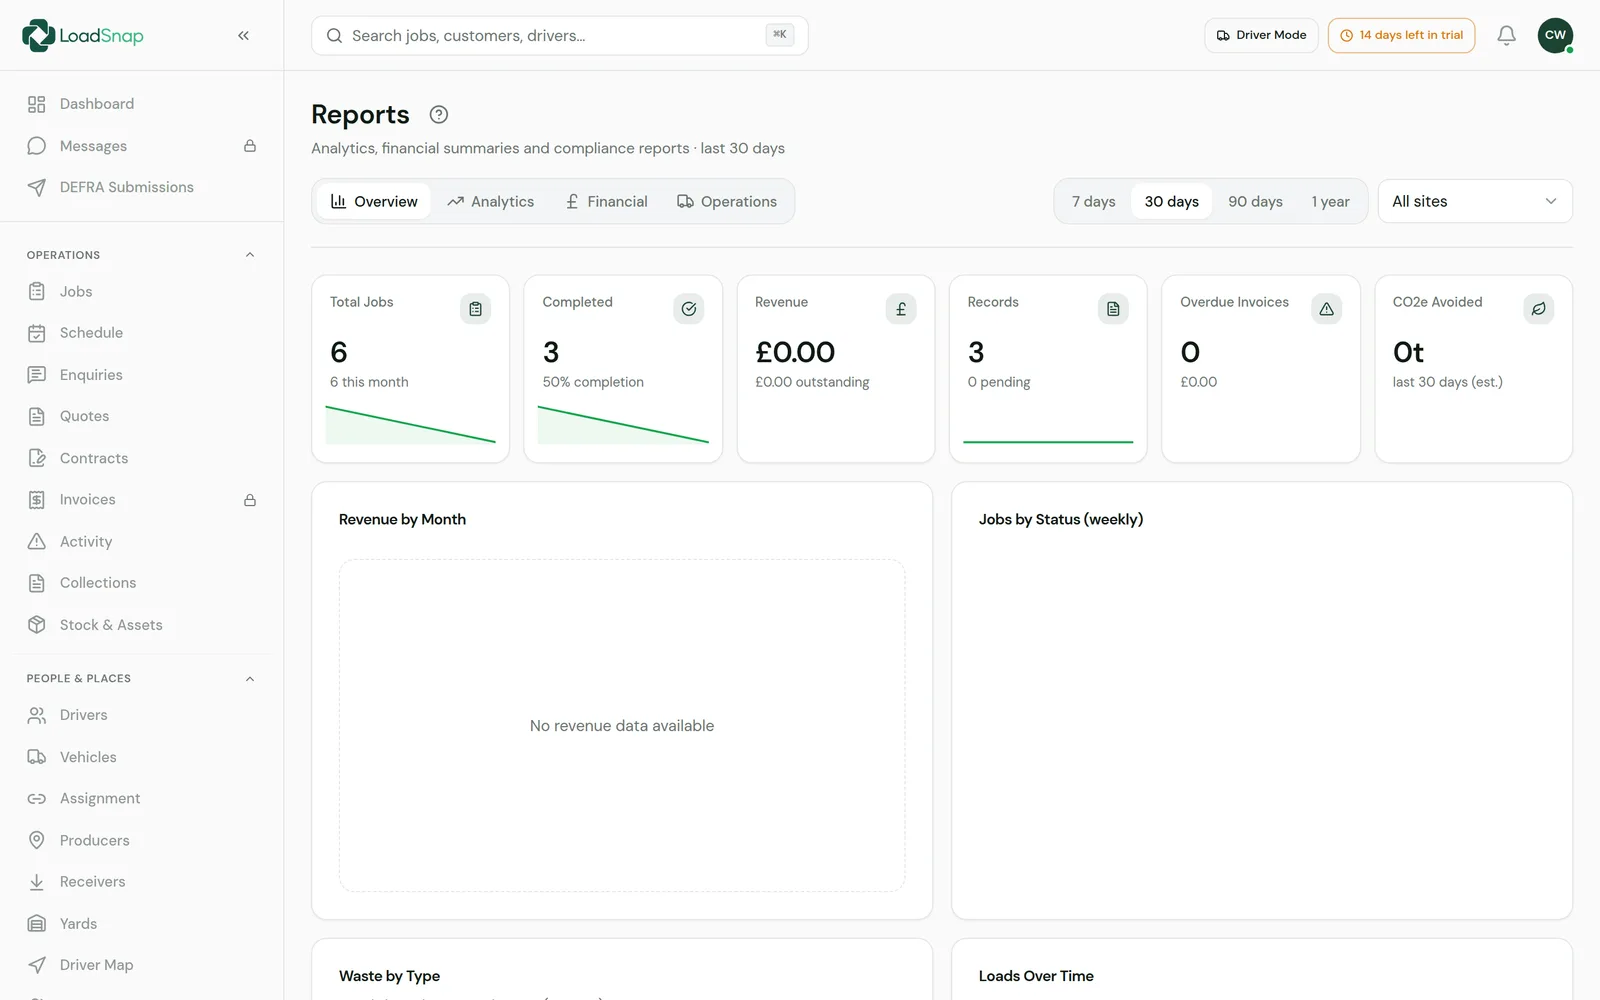Click the 'Waste by Type' heading

coord(389,976)
